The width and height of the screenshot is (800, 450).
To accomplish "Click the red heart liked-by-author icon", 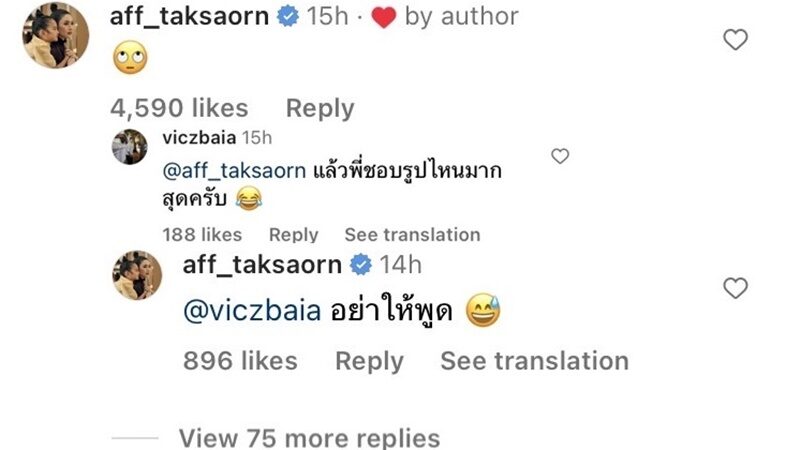I will [384, 17].
